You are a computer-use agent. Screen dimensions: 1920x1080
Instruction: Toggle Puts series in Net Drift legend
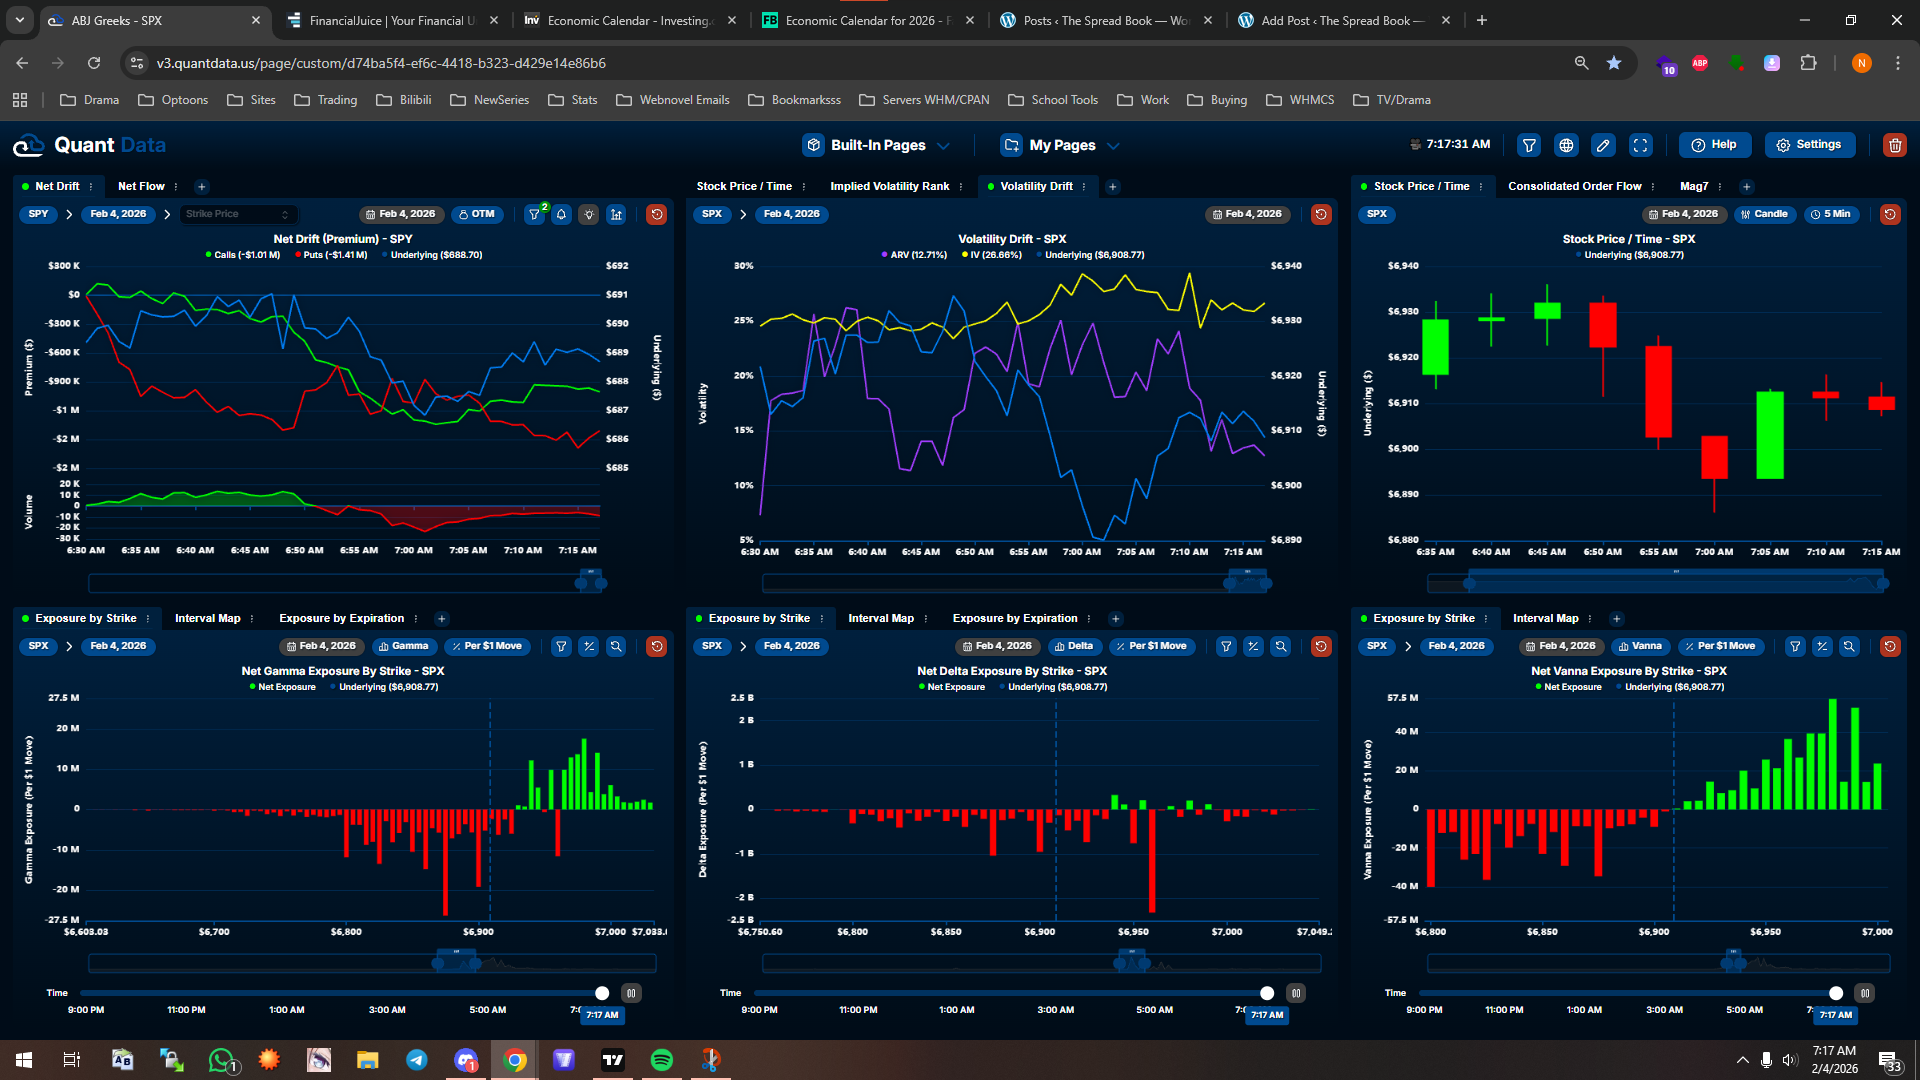(x=331, y=255)
